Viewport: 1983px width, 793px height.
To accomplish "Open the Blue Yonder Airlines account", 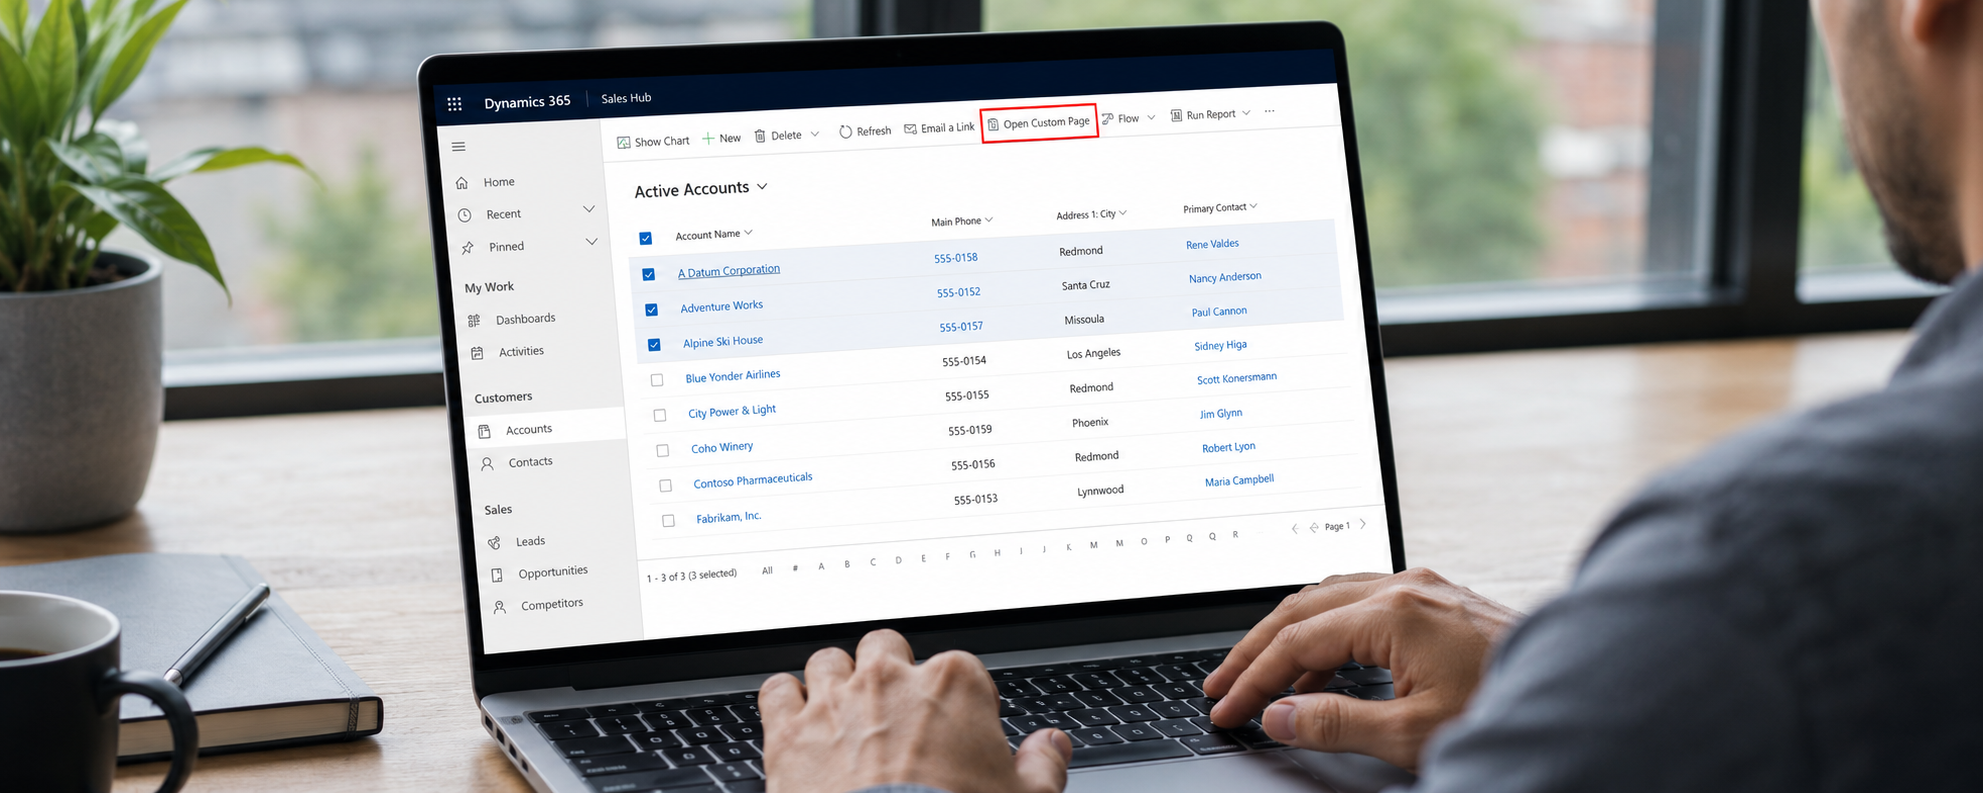I will [733, 376].
